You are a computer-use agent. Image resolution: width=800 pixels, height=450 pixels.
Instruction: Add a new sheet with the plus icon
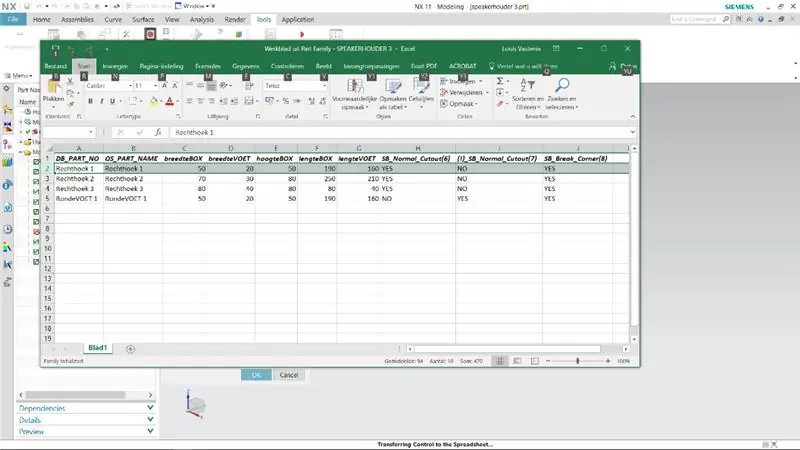click(131, 349)
